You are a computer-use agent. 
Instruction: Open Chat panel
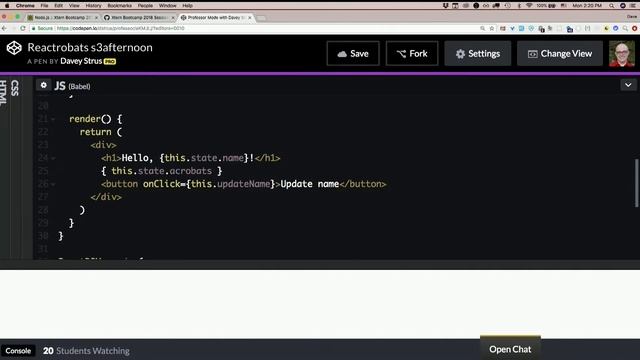coord(510,349)
